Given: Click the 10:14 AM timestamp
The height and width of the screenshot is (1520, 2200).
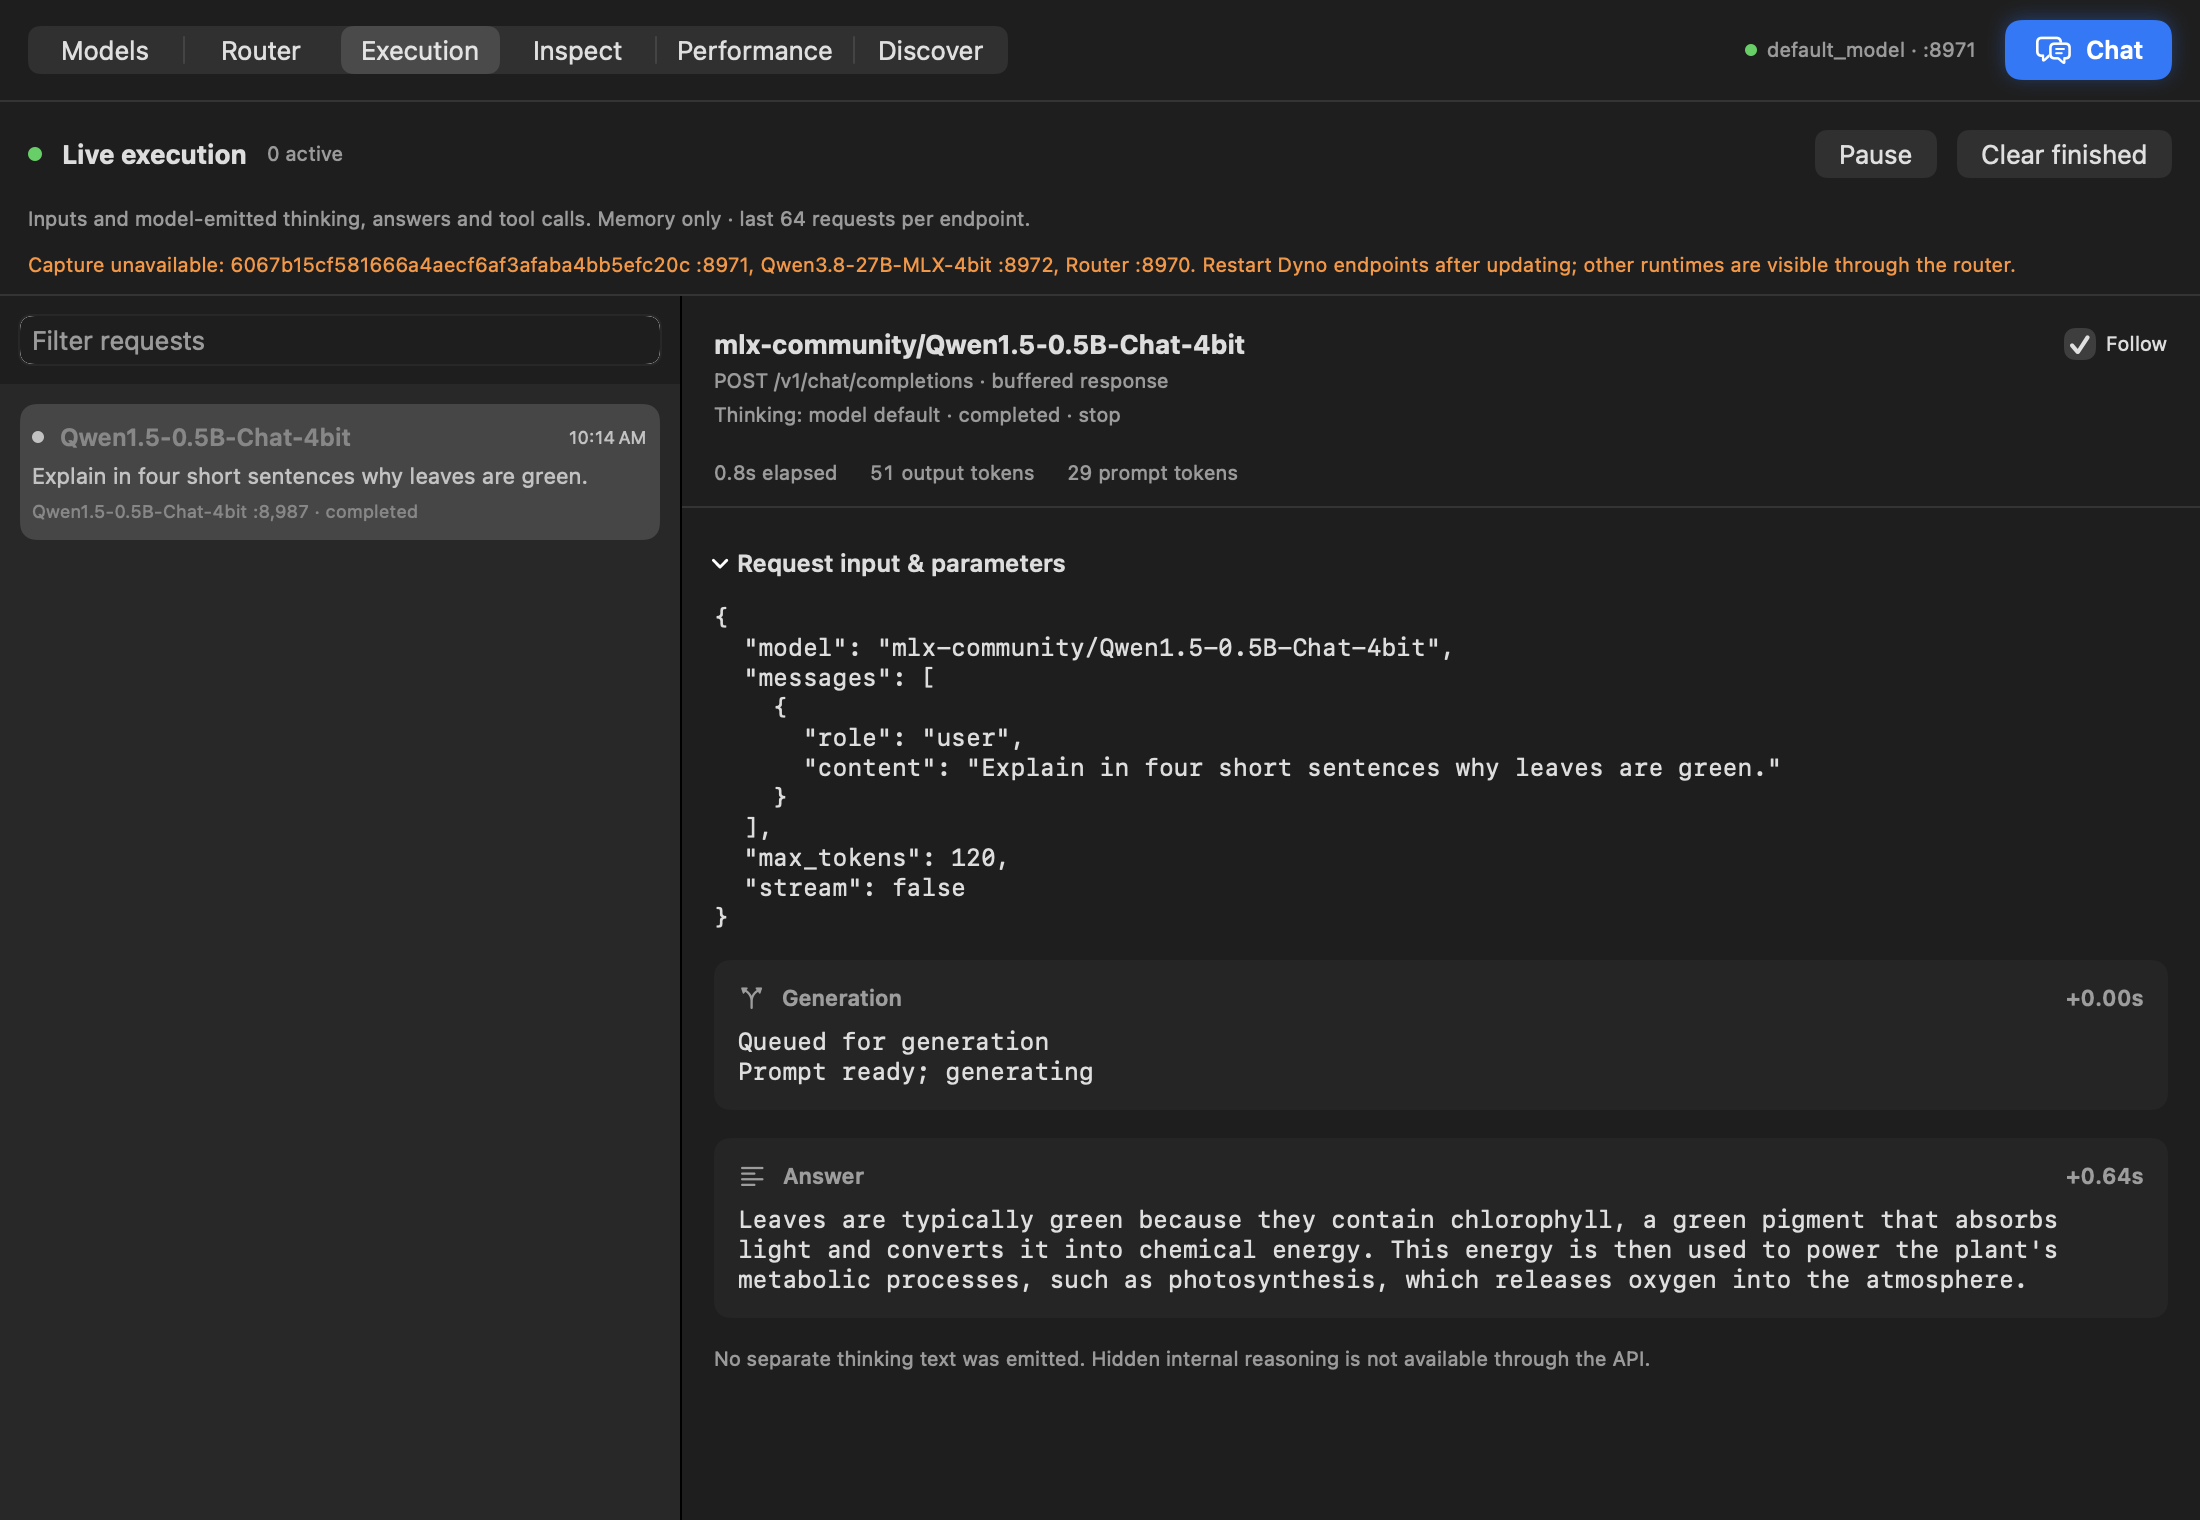Looking at the screenshot, I should pyautogui.click(x=607, y=437).
